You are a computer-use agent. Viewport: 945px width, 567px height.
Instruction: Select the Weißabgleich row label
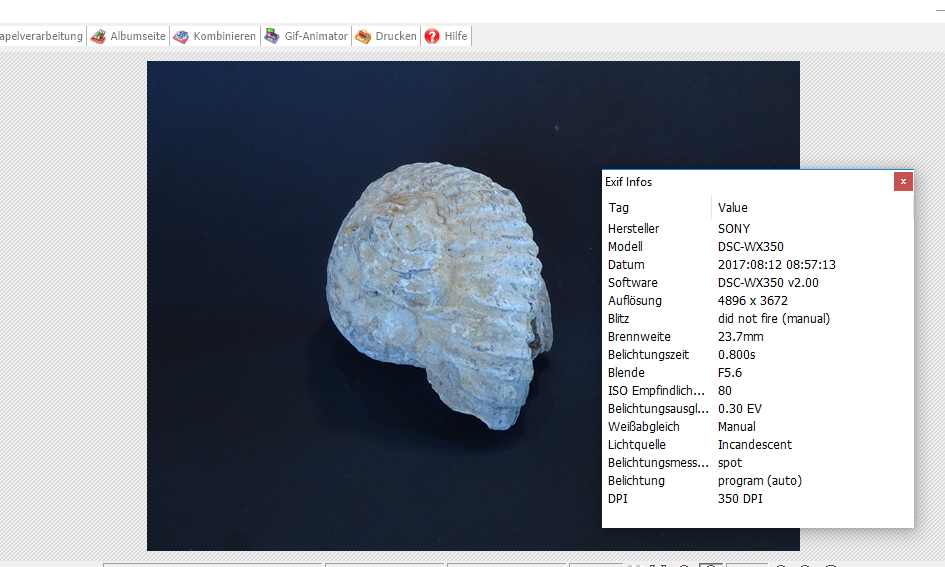tap(644, 427)
